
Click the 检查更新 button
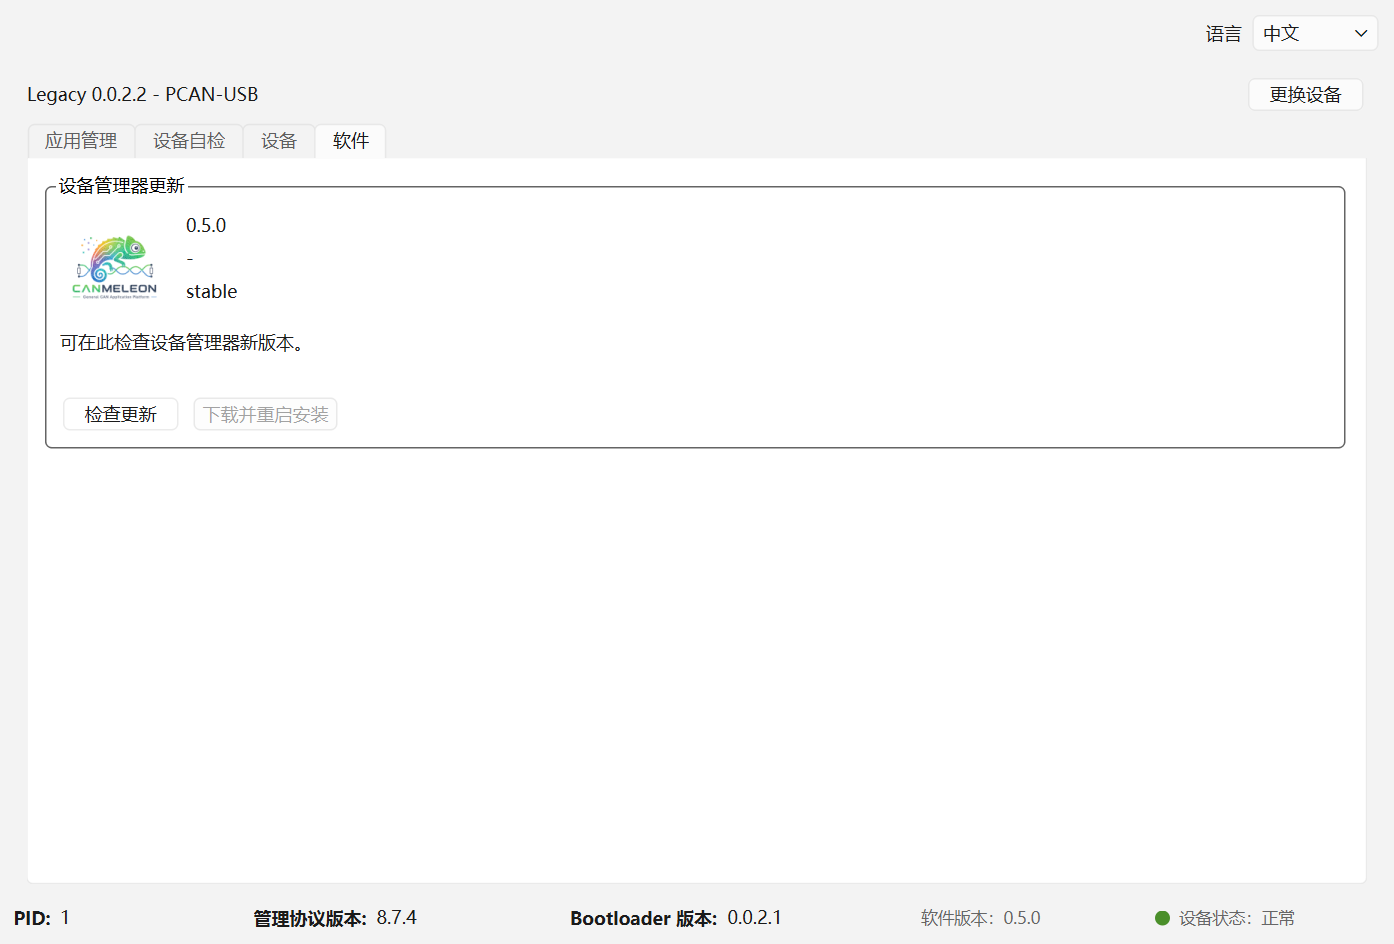(121, 414)
